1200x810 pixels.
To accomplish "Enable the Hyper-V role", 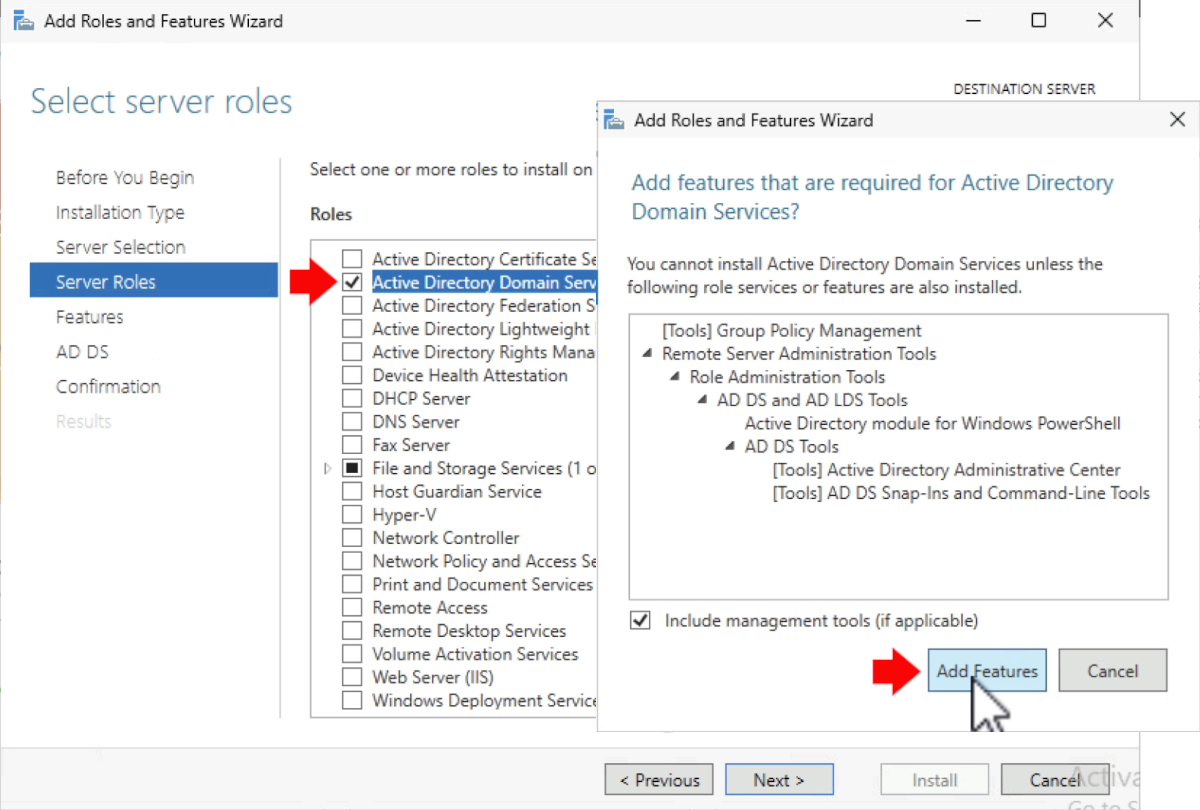I will click(x=351, y=514).
